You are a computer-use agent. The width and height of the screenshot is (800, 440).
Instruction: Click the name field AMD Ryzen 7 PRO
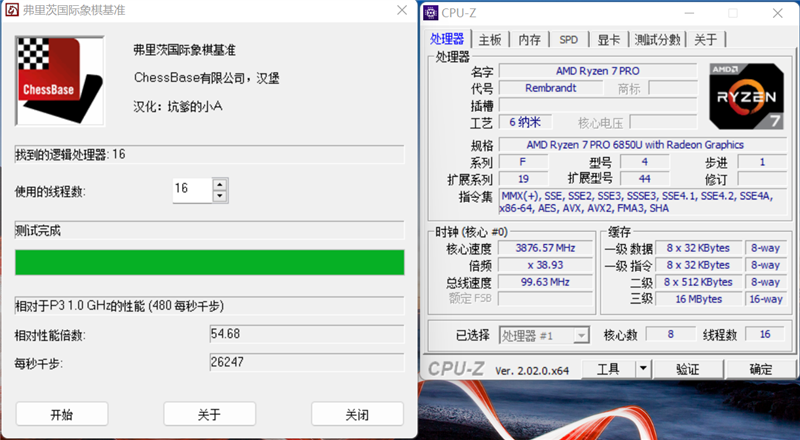pyautogui.click(x=597, y=71)
